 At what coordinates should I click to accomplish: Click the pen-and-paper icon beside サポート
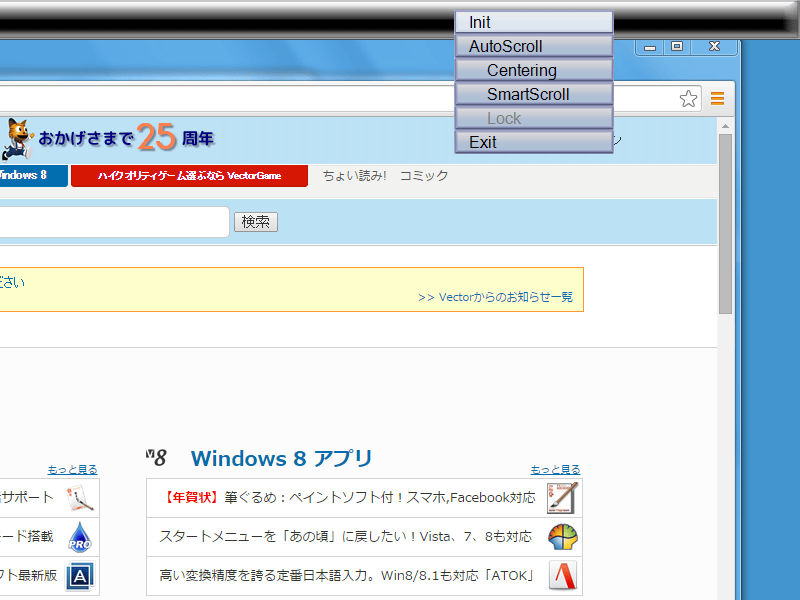(80, 498)
